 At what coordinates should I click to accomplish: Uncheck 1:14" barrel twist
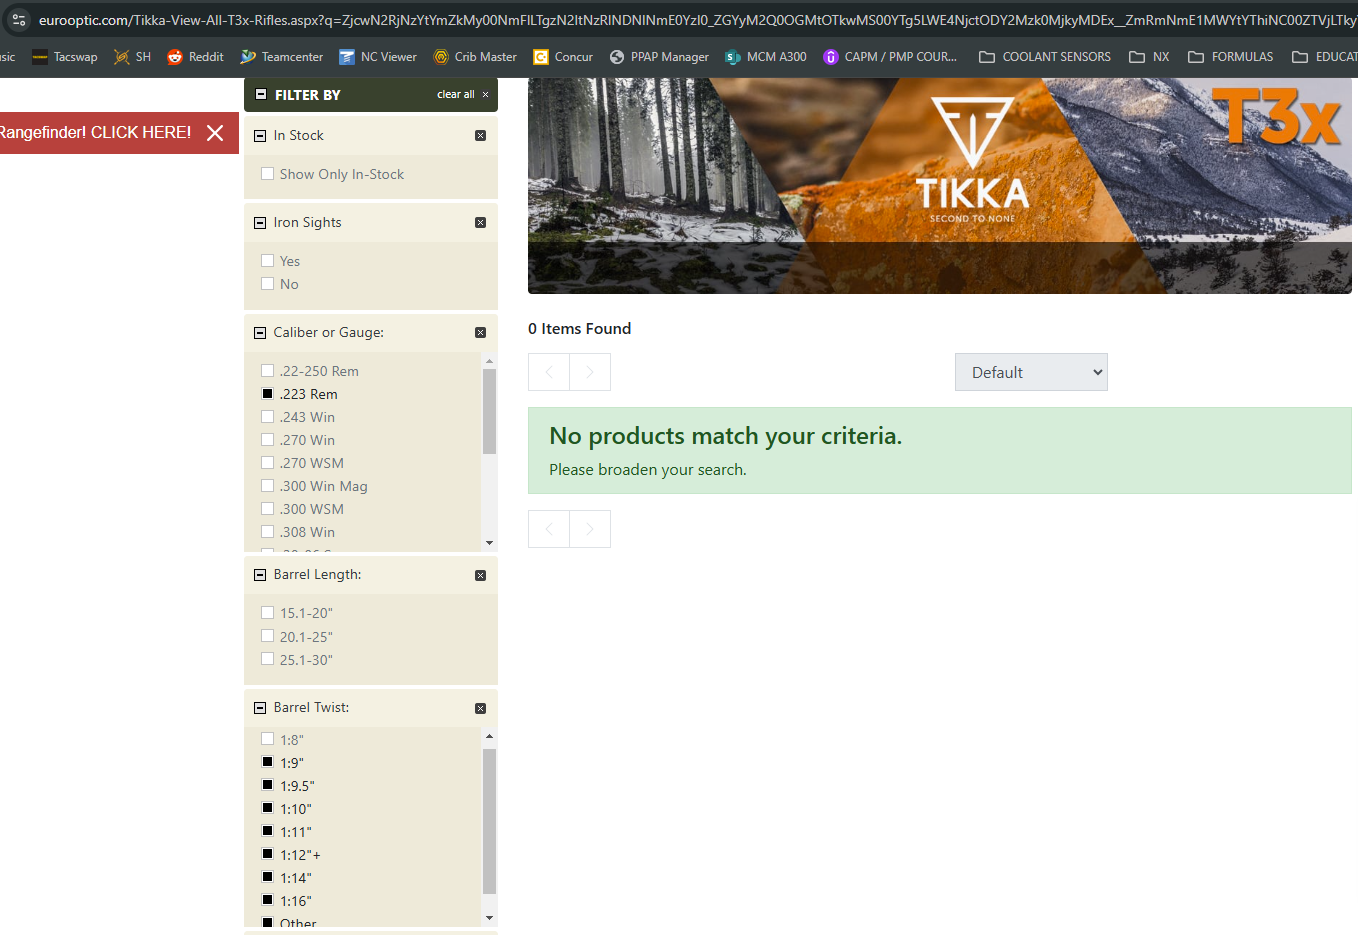(267, 877)
